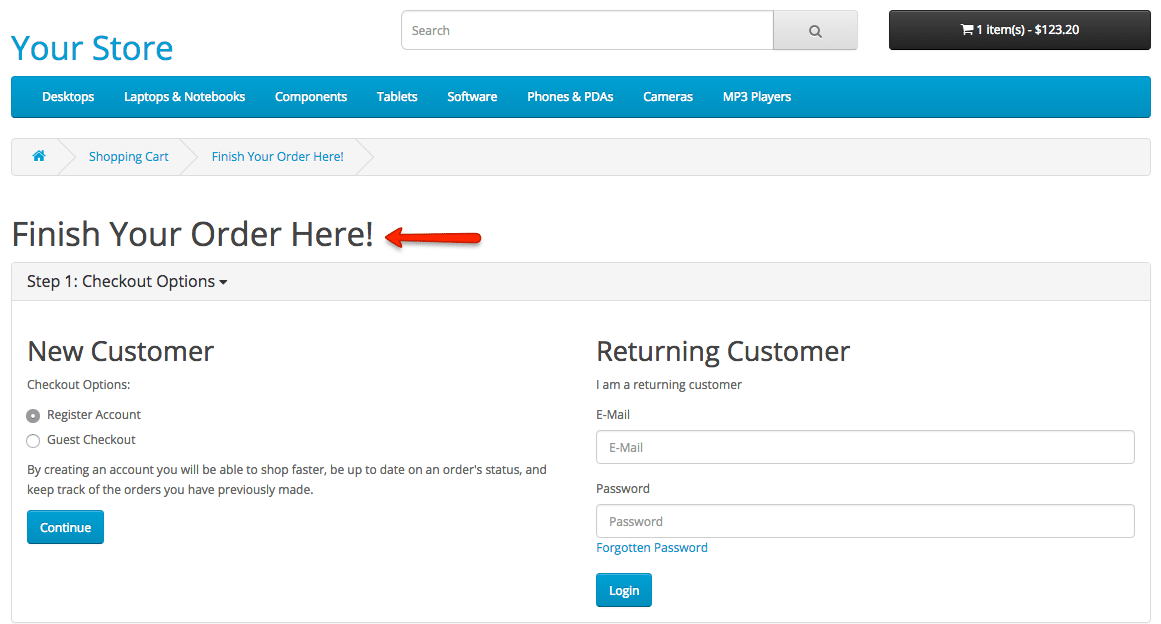
Task: Click the home icon in breadcrumb
Action: click(x=39, y=155)
